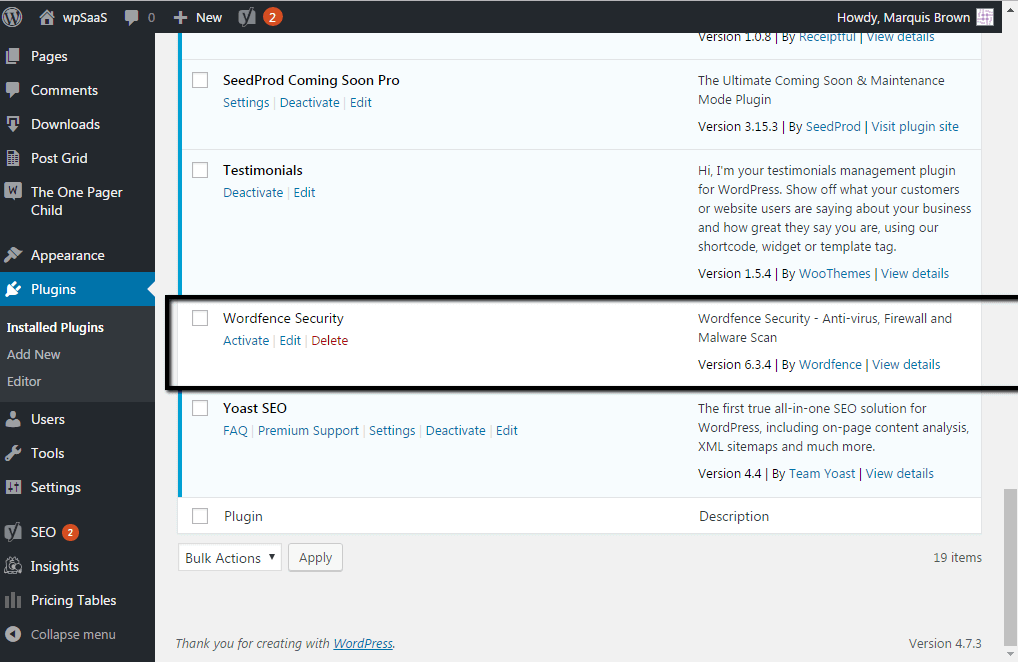The width and height of the screenshot is (1018, 662).
Task: Click the "19 items" count text
Action: point(958,558)
